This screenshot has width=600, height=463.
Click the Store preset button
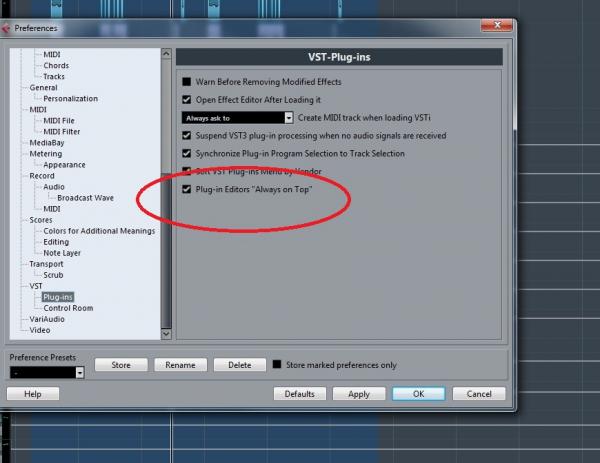tap(121, 365)
